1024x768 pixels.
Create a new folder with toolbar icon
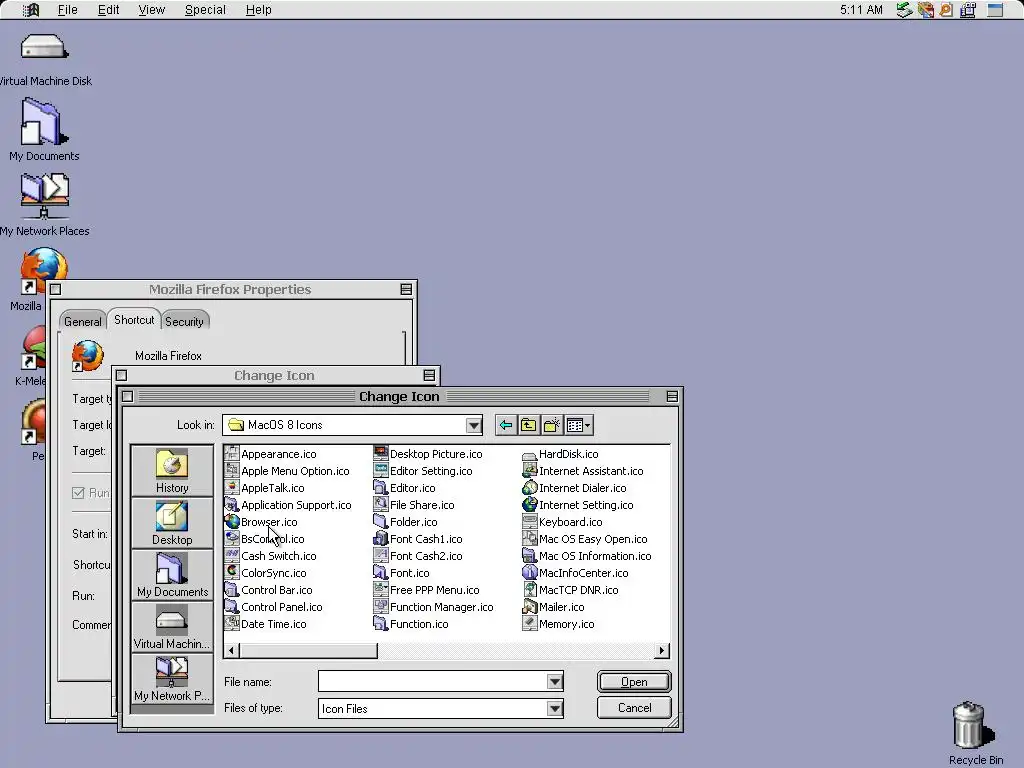pos(551,425)
